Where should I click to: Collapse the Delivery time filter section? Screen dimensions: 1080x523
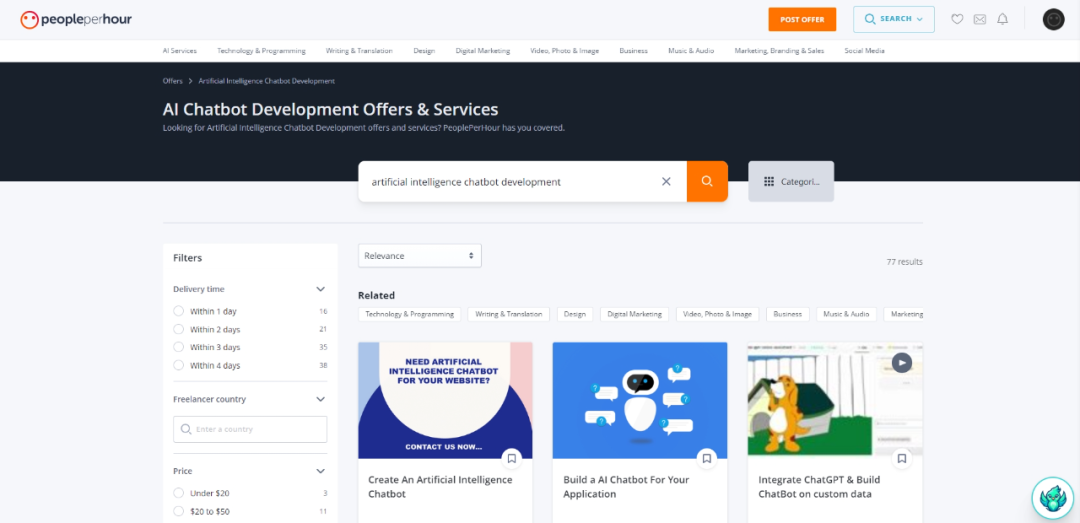[x=320, y=289]
